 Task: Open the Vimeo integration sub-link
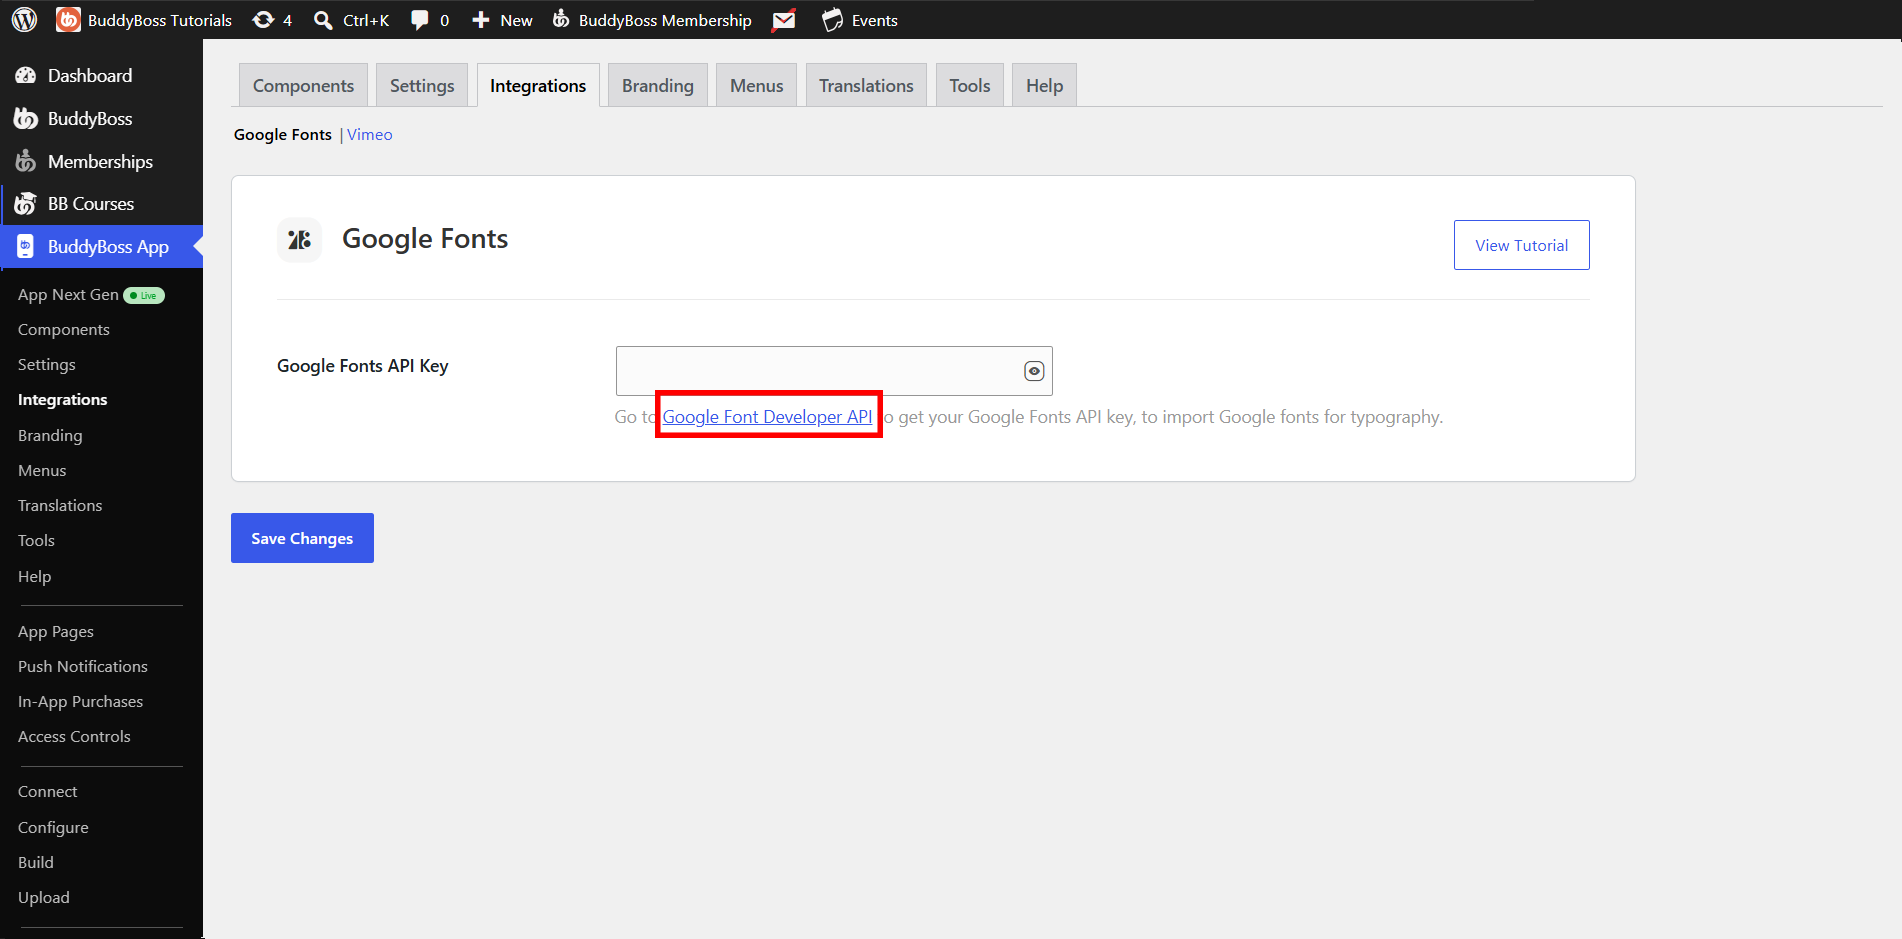pos(370,135)
